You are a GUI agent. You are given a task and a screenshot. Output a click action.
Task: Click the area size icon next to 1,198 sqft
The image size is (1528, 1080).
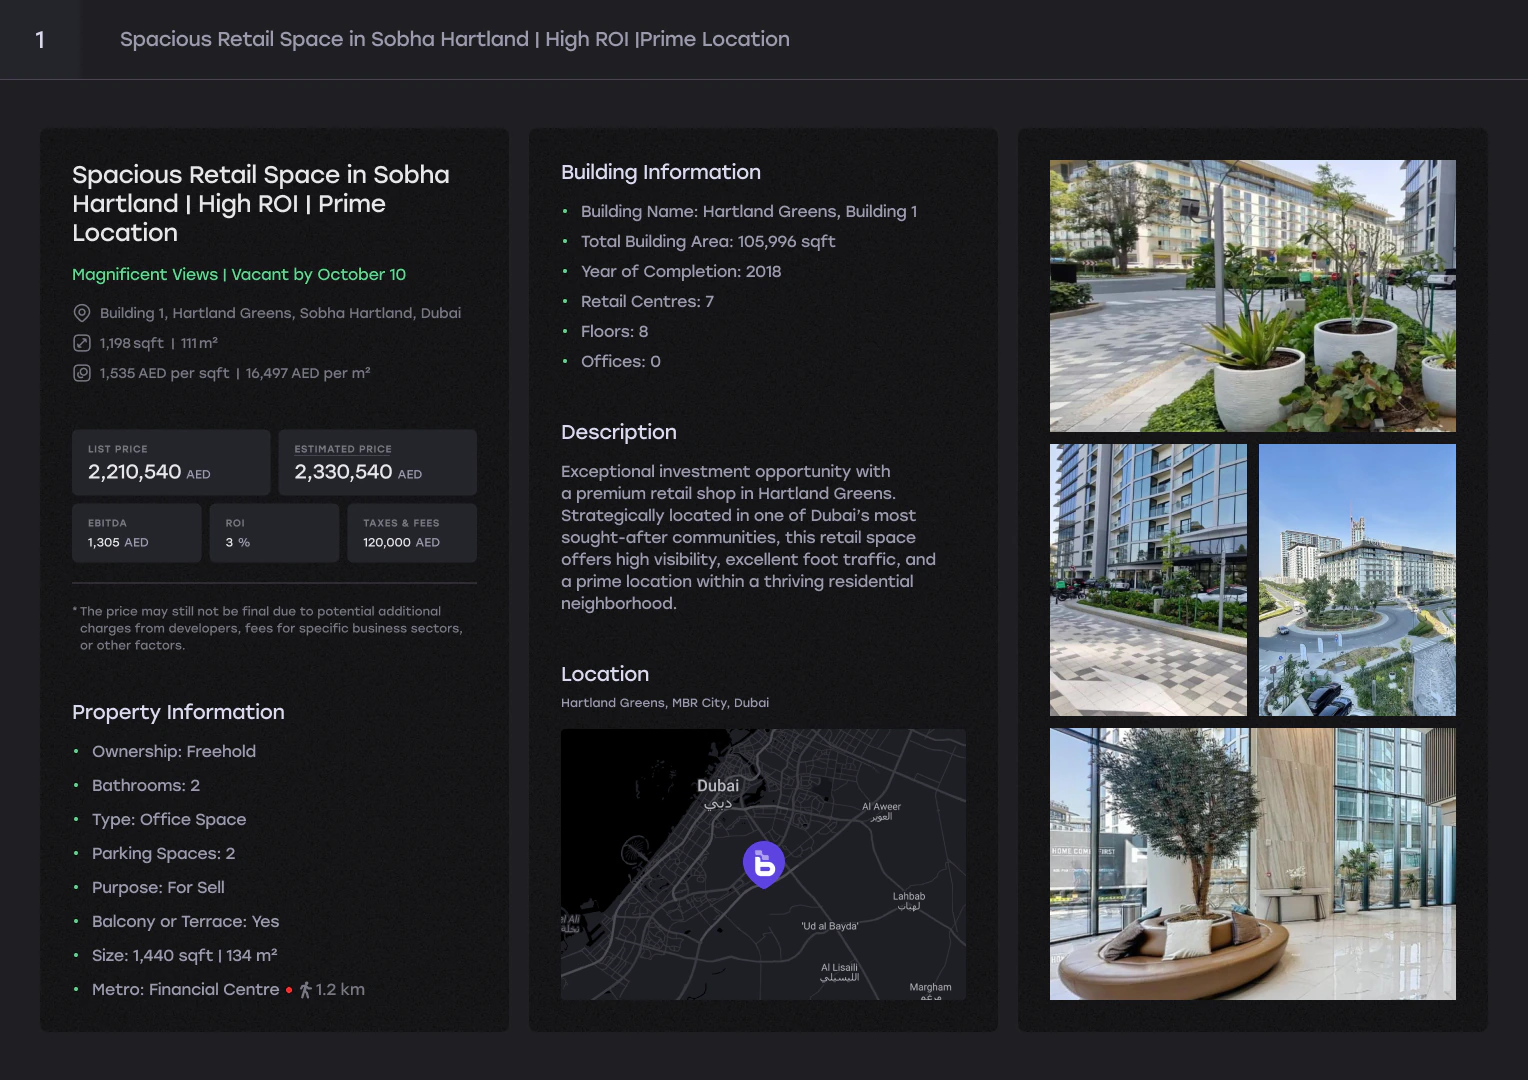point(82,343)
